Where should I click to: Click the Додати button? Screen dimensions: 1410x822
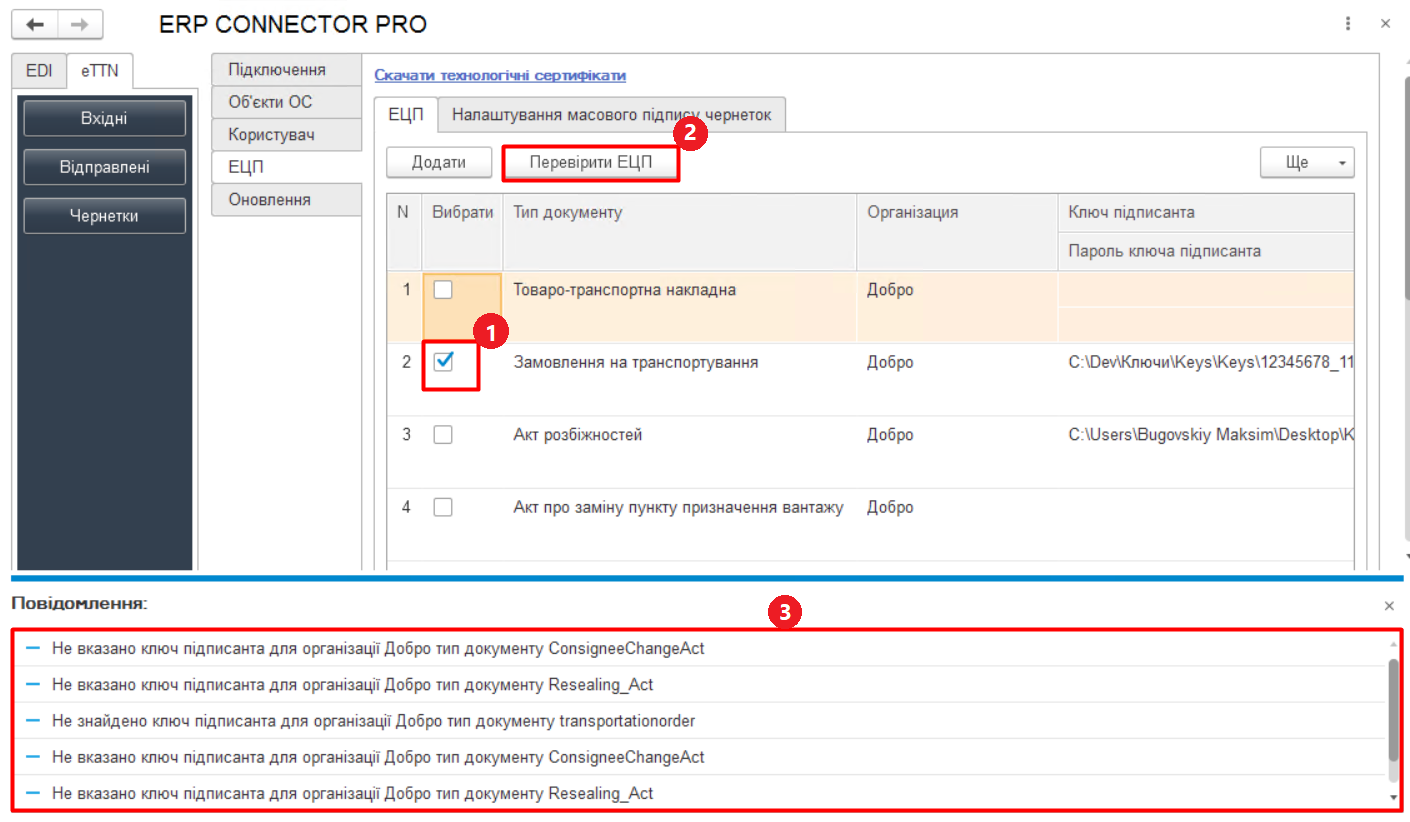click(x=439, y=163)
